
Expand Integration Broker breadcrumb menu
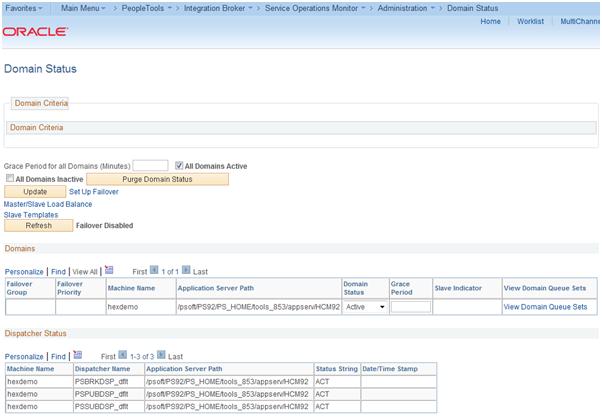[x=218, y=8]
